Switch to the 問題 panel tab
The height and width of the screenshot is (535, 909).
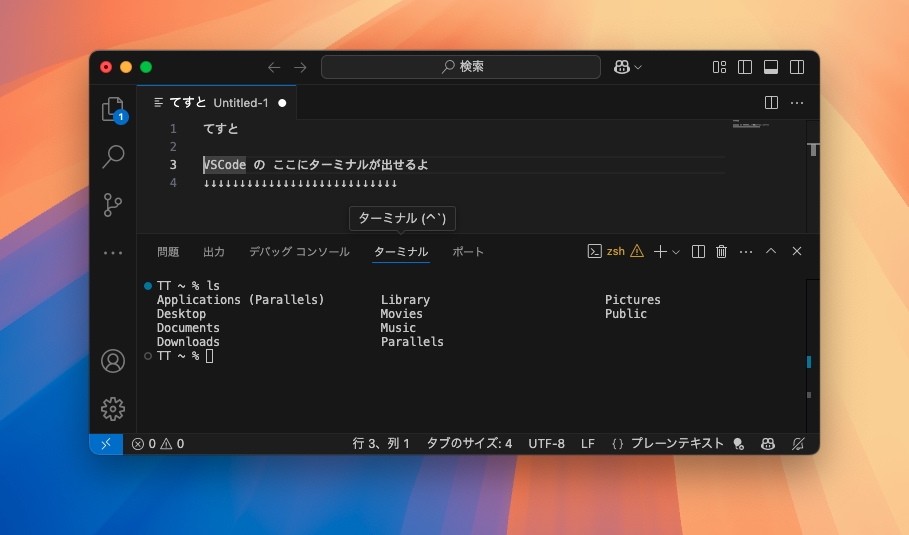click(x=168, y=252)
